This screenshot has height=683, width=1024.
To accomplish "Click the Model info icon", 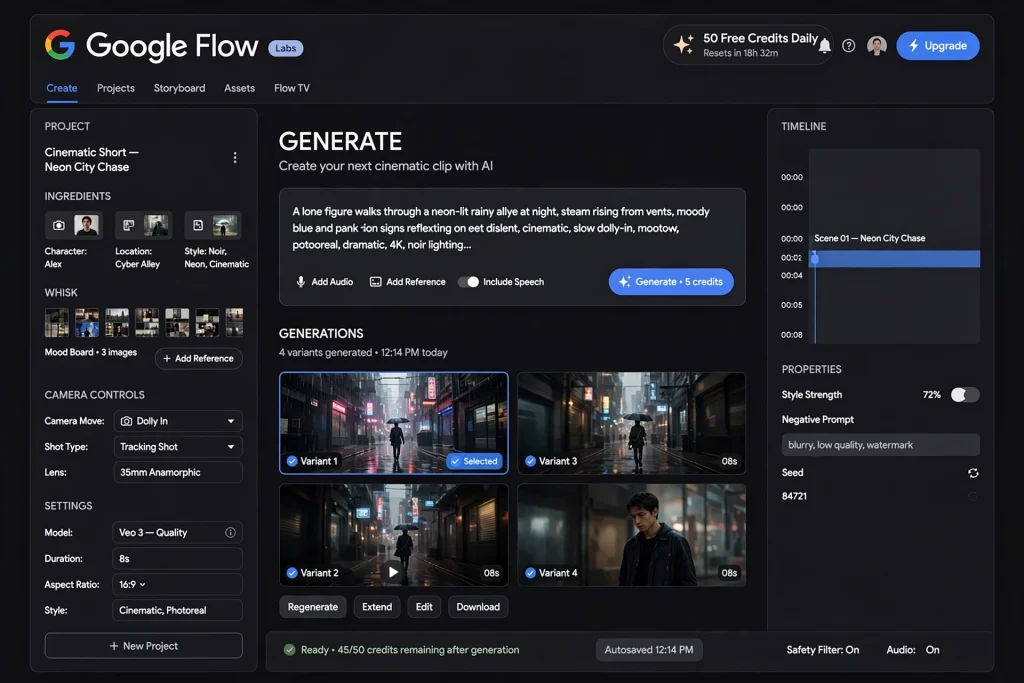I will coord(230,532).
